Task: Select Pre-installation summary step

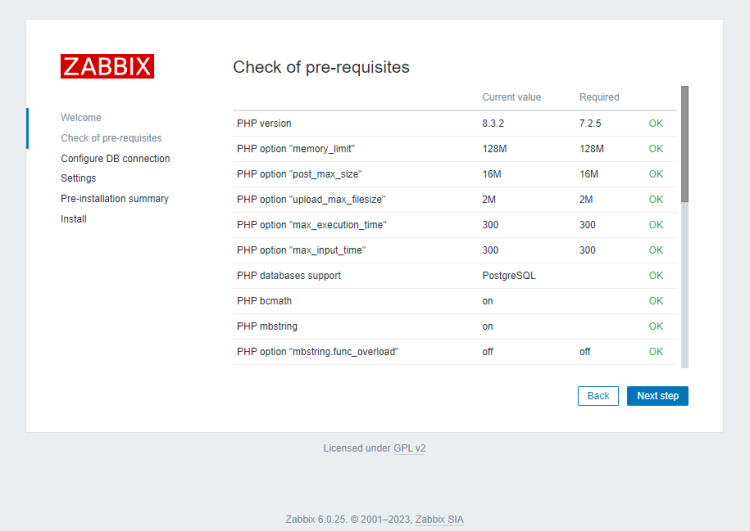Action: click(114, 198)
